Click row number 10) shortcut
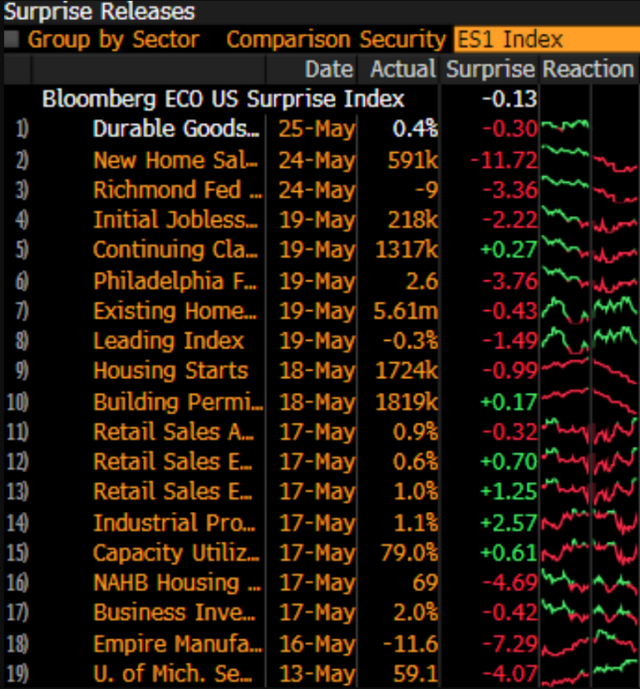The image size is (640, 690). tap(18, 402)
